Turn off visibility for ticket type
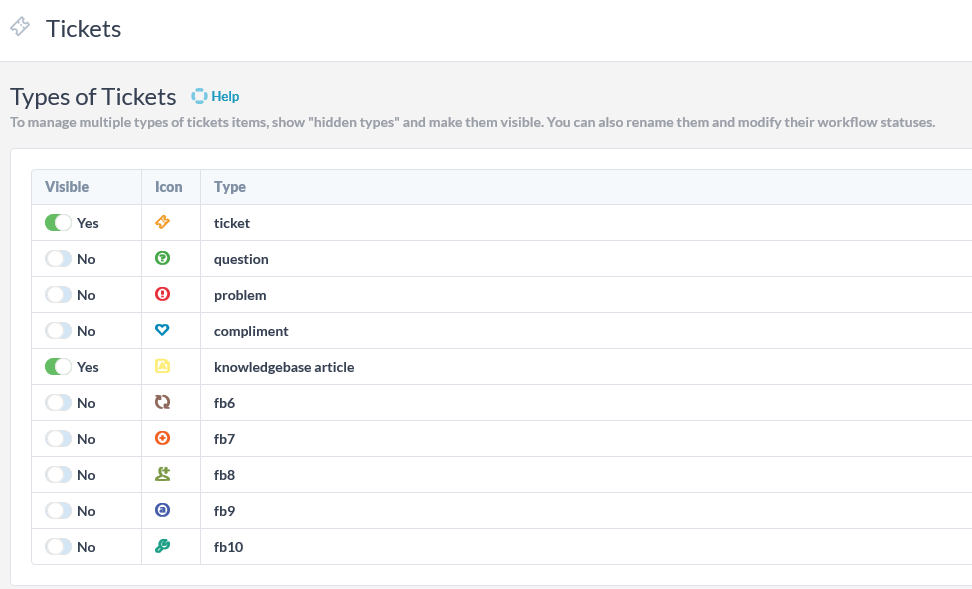The height and width of the screenshot is (589, 972). [x=58, y=223]
